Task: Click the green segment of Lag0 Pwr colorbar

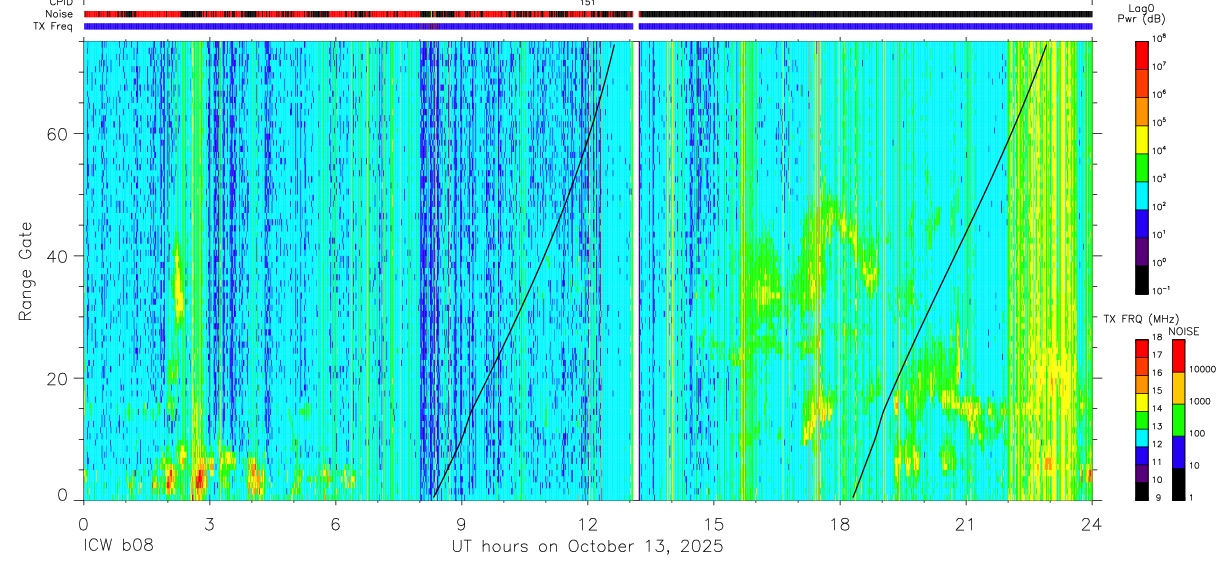Action: [x=1142, y=166]
